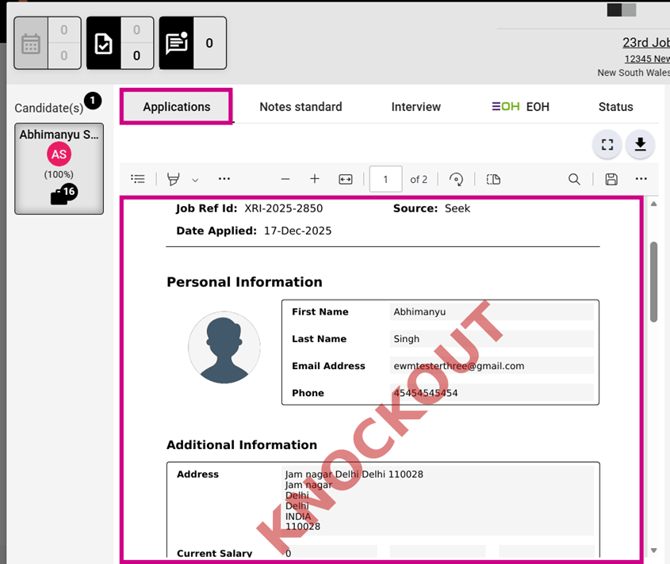Open more options beside highlighter tool
The height and width of the screenshot is (564, 670).
pos(224,179)
